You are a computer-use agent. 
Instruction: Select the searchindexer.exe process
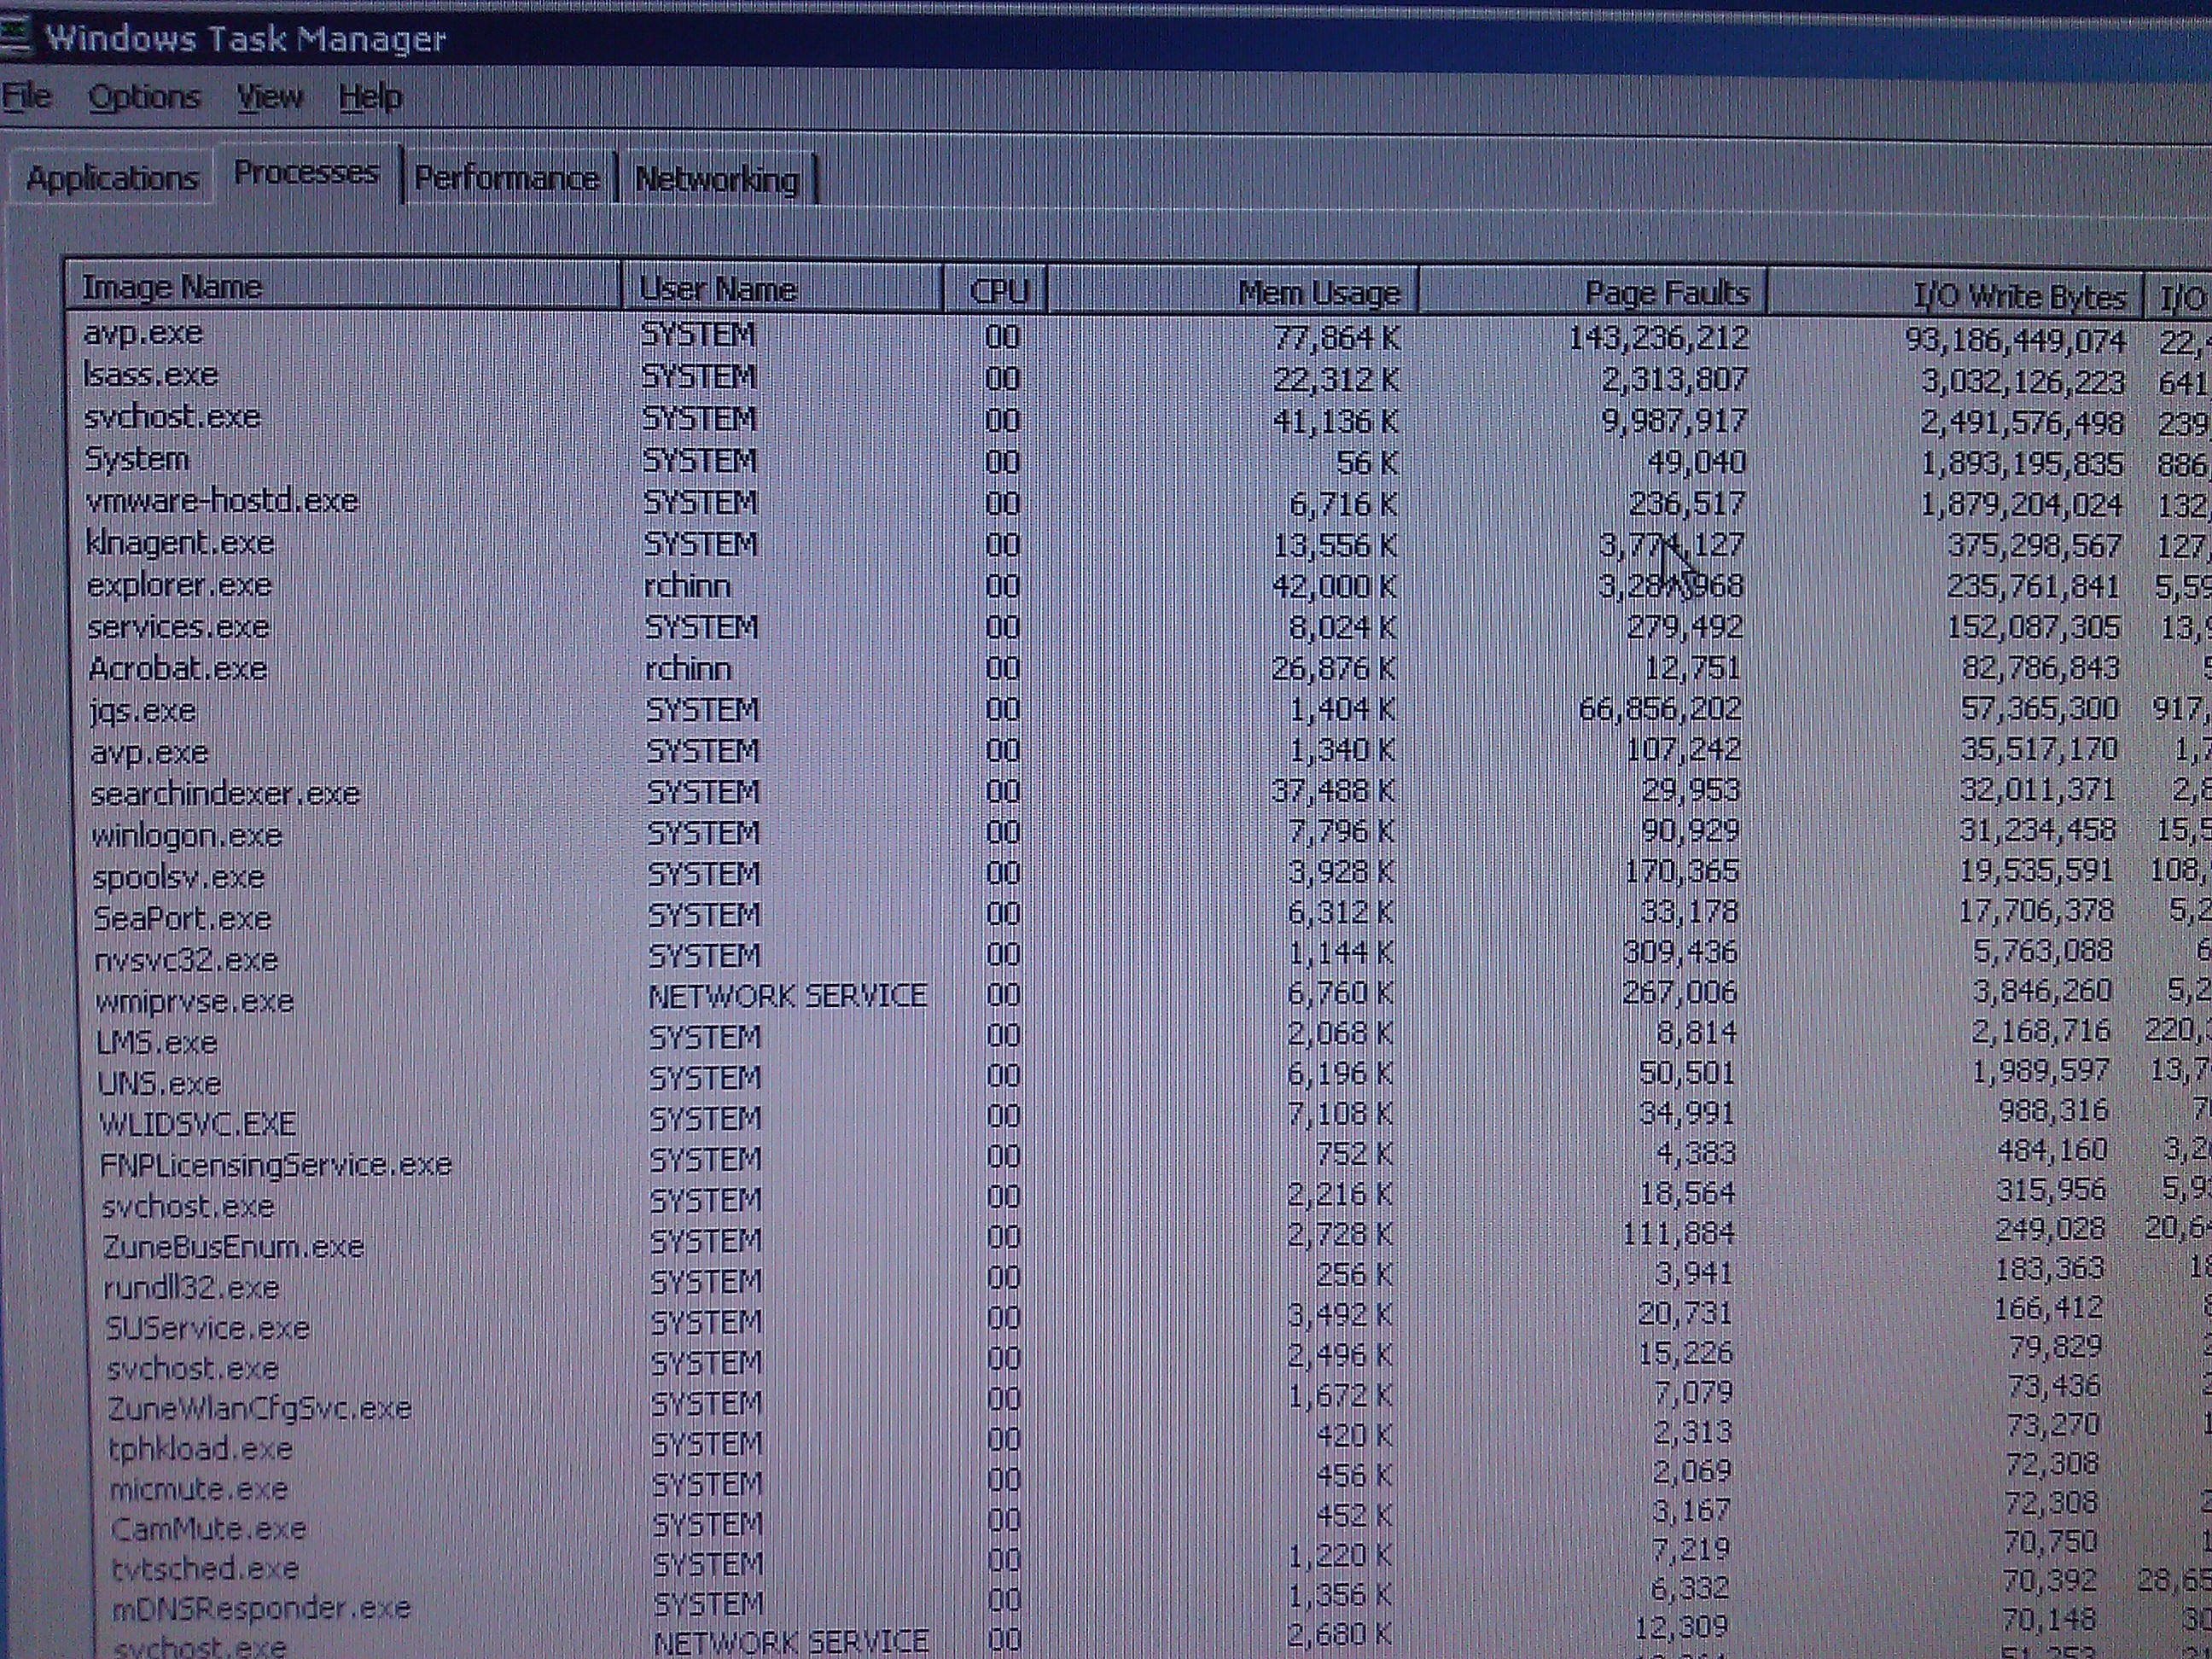pyautogui.click(x=224, y=793)
